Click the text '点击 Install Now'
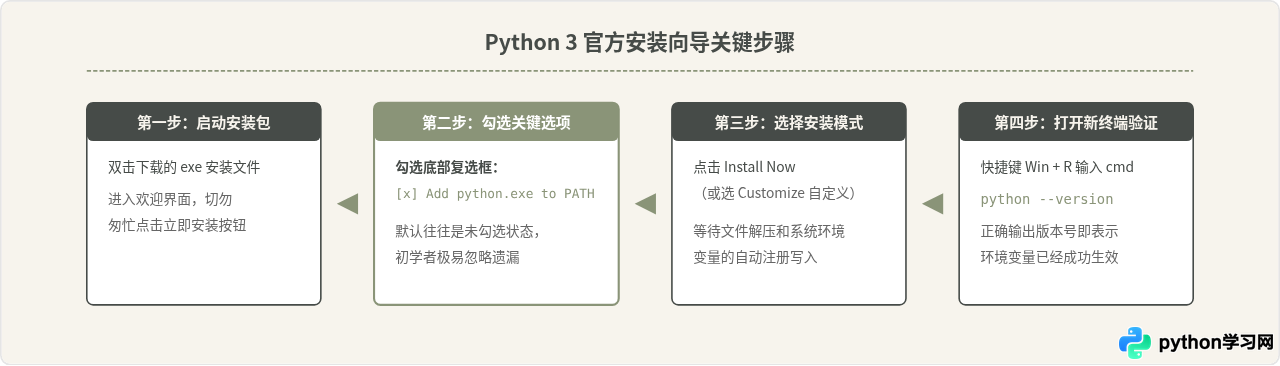 tap(745, 167)
